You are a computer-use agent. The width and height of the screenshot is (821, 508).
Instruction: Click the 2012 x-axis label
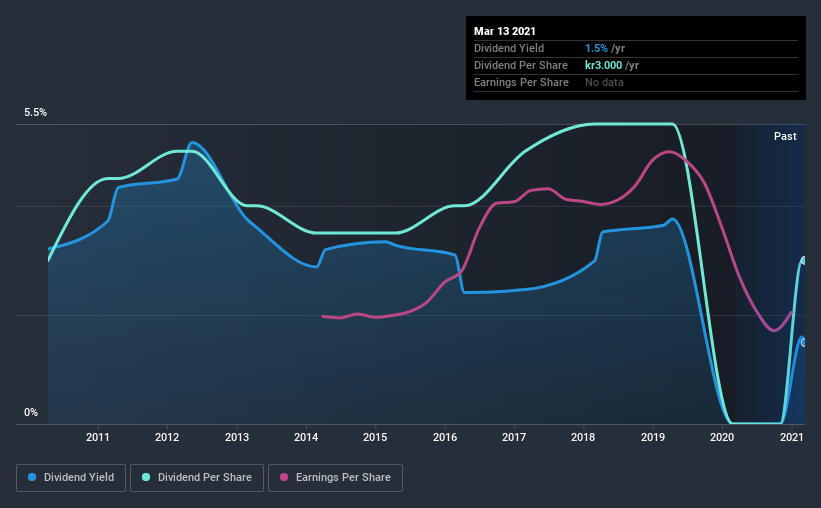click(x=167, y=437)
